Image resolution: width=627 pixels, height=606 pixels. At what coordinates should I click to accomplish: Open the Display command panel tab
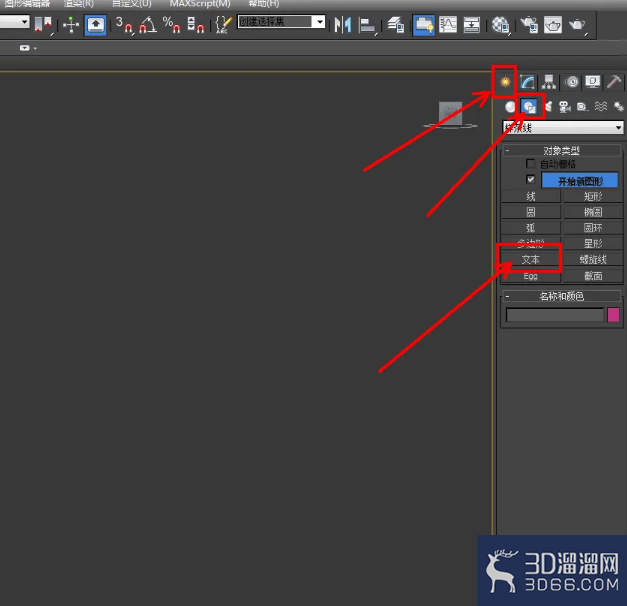(x=593, y=82)
